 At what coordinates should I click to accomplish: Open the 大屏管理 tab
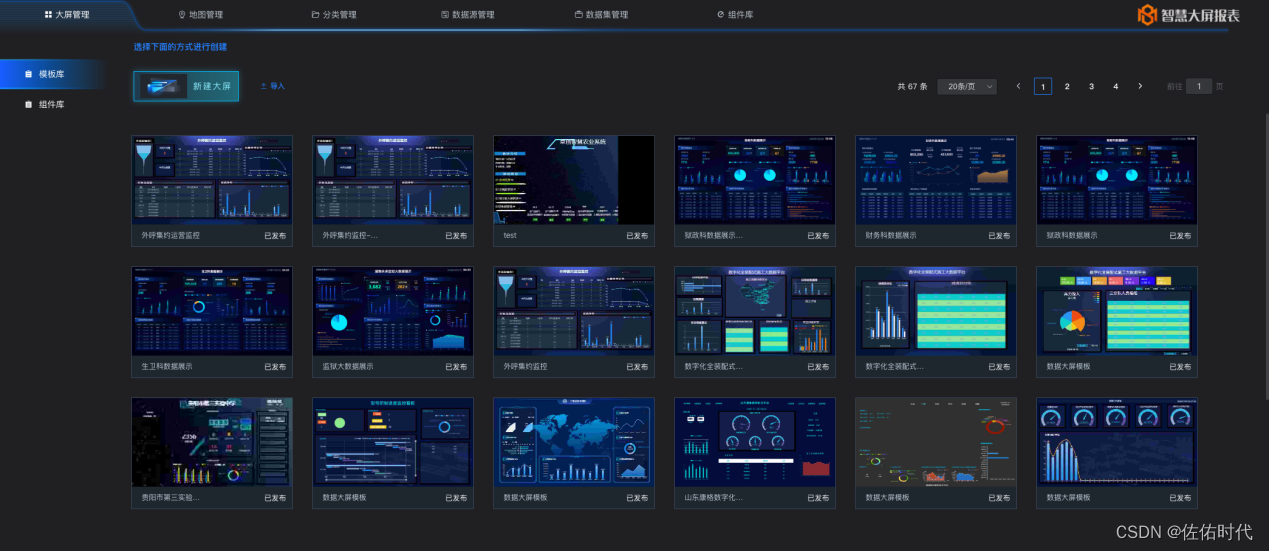click(x=67, y=15)
